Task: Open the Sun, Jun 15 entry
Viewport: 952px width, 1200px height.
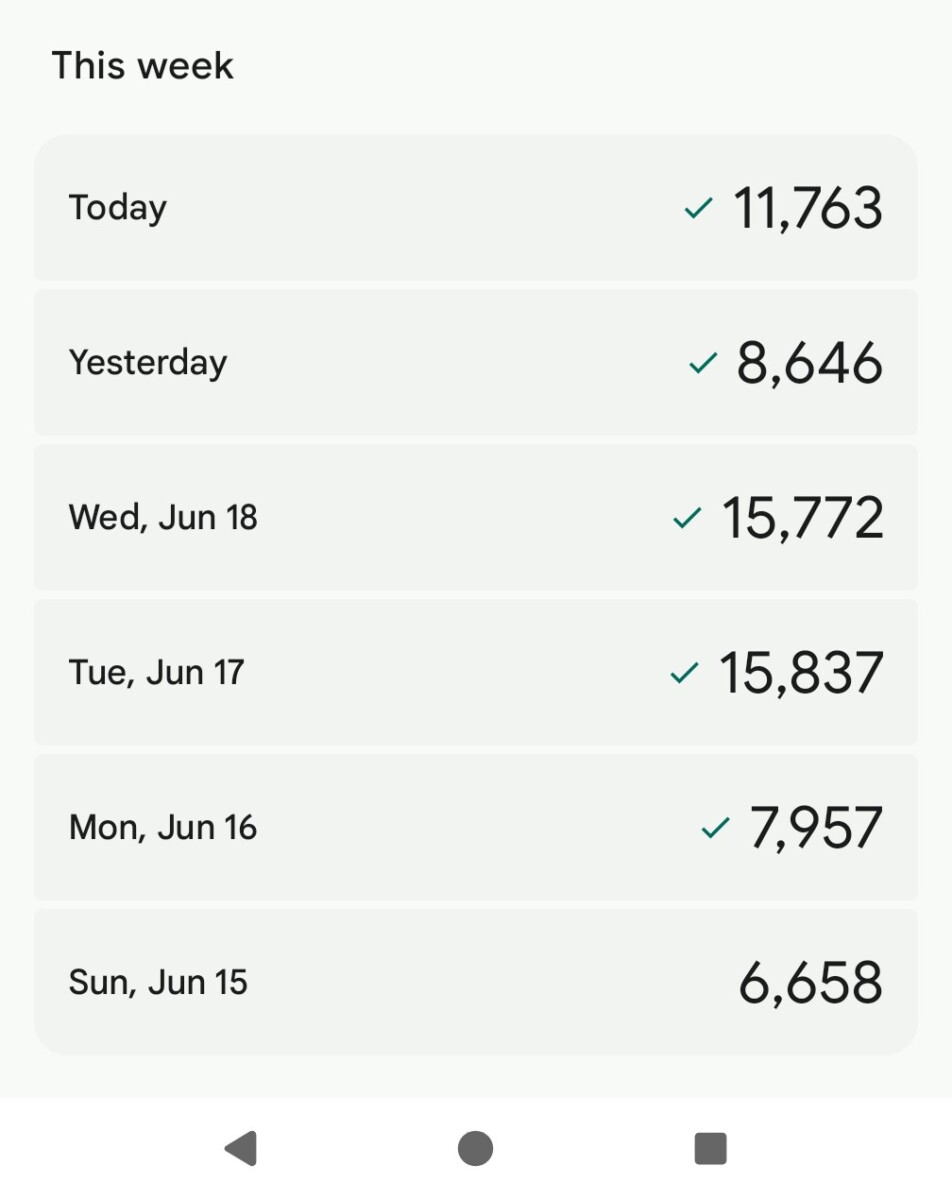Action: [476, 982]
